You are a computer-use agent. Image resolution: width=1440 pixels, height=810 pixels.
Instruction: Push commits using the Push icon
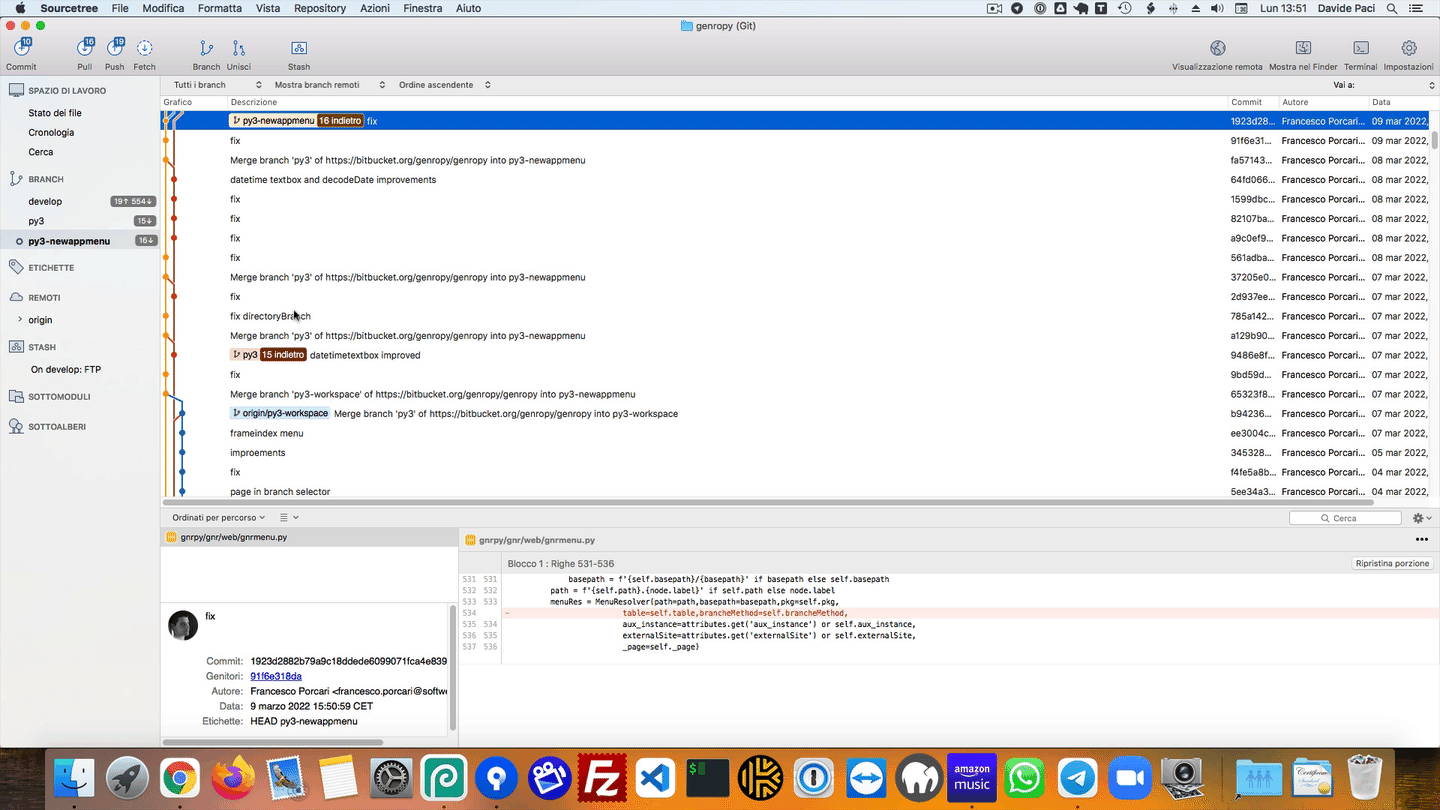pyautogui.click(x=115, y=48)
